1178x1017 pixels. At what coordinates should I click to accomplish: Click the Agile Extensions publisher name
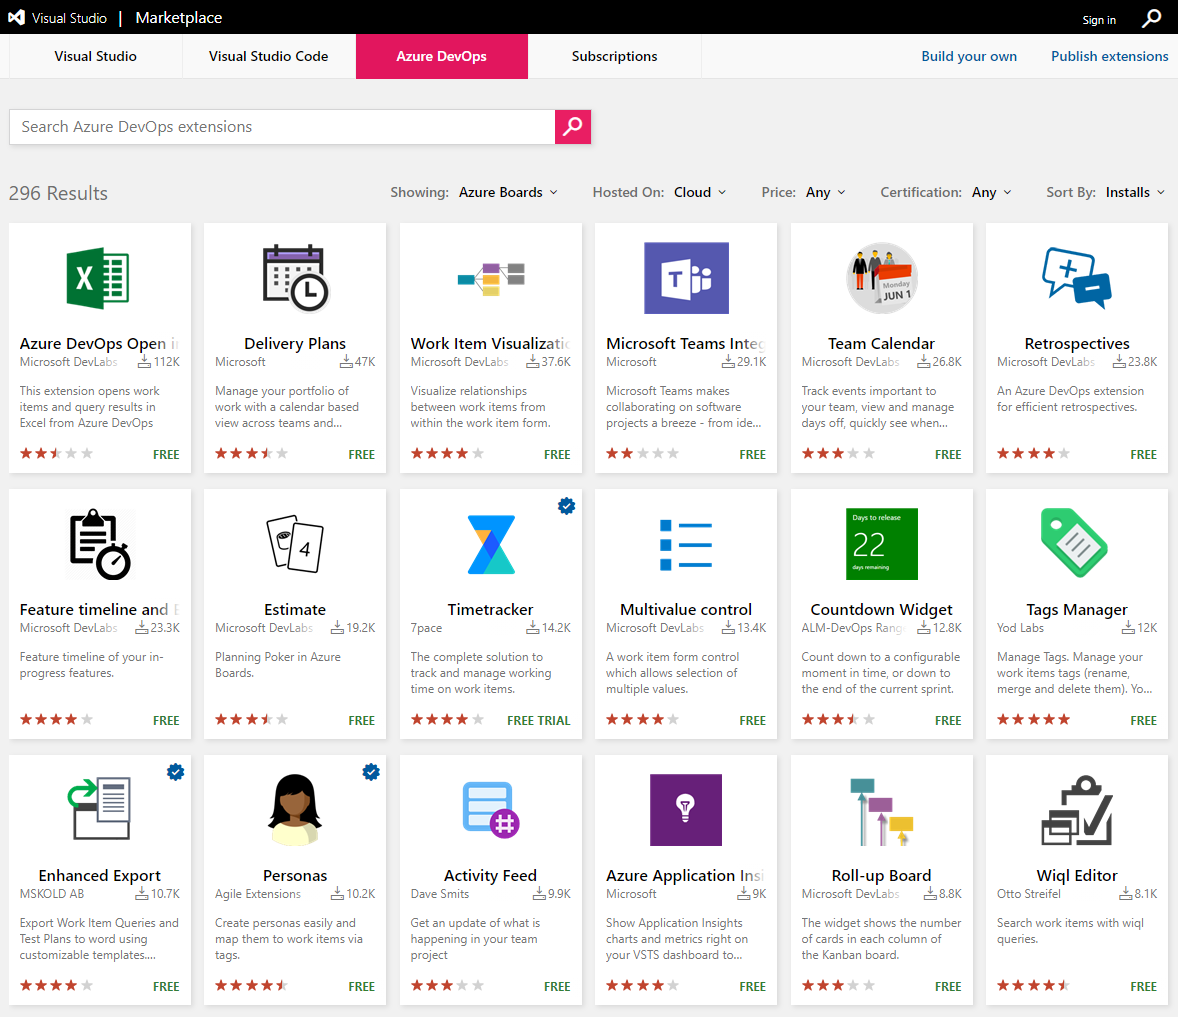pos(258,894)
